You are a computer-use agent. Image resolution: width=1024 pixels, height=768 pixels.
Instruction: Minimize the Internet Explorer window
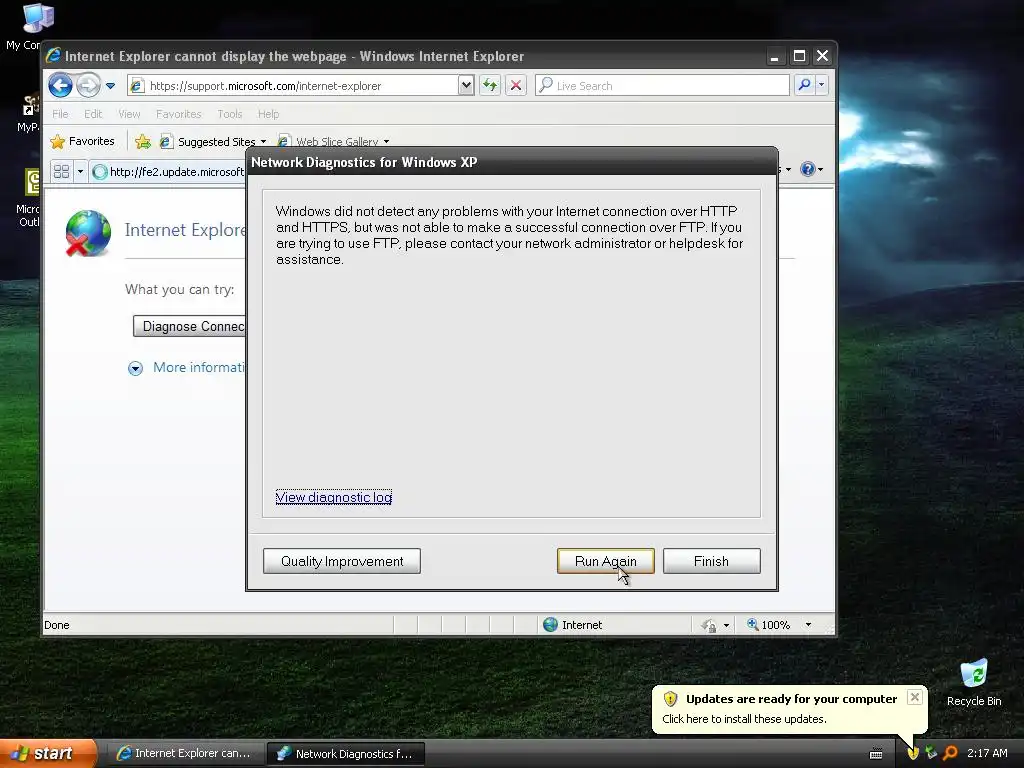(775, 56)
